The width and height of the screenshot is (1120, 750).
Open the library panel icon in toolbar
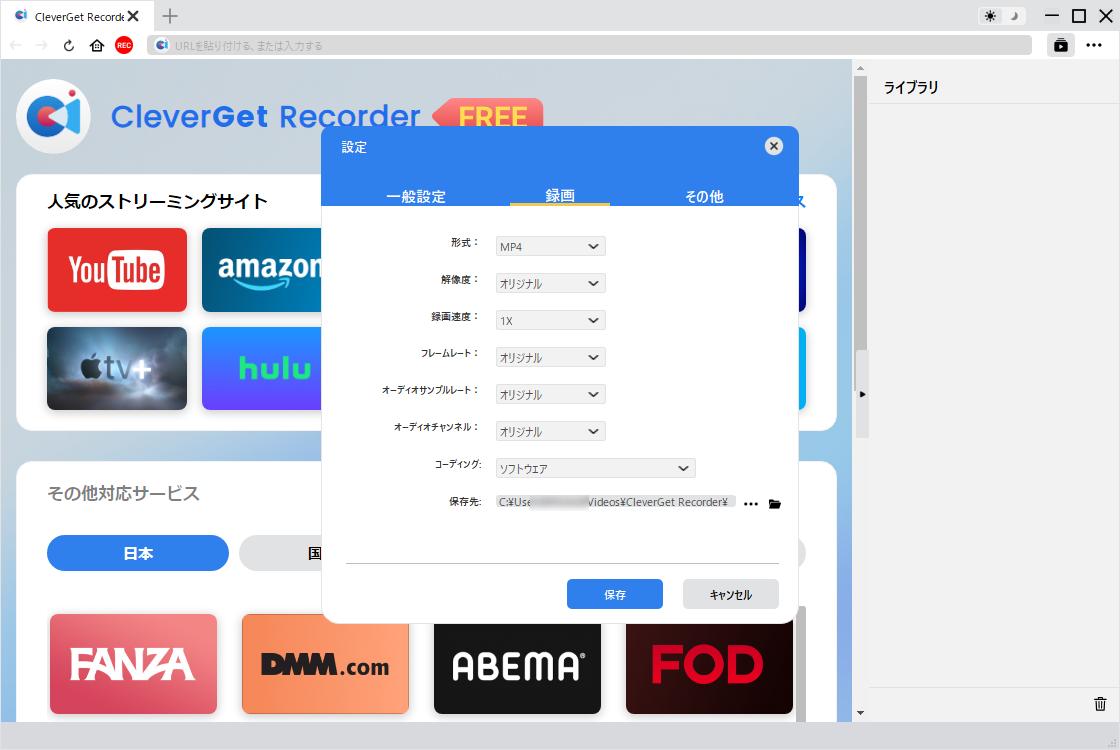coord(1061,45)
